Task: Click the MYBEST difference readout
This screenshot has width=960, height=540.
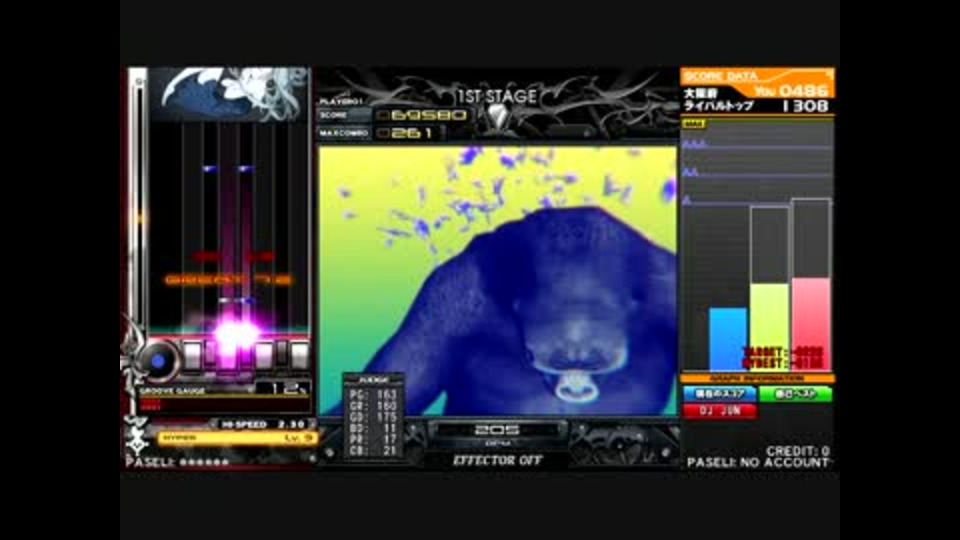Action: point(783,363)
